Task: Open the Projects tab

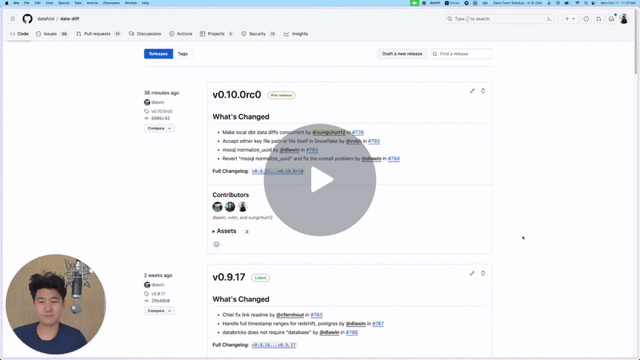Action: point(216,34)
